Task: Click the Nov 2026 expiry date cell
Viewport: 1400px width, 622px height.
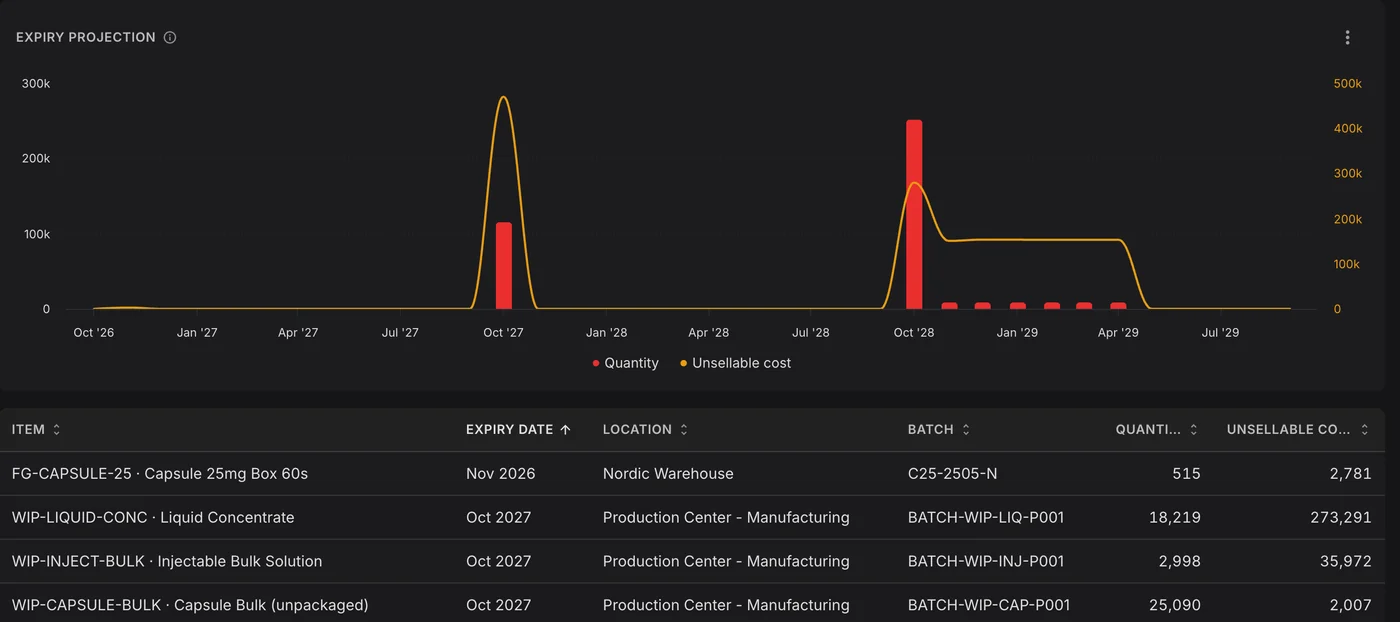Action: pyautogui.click(x=501, y=473)
